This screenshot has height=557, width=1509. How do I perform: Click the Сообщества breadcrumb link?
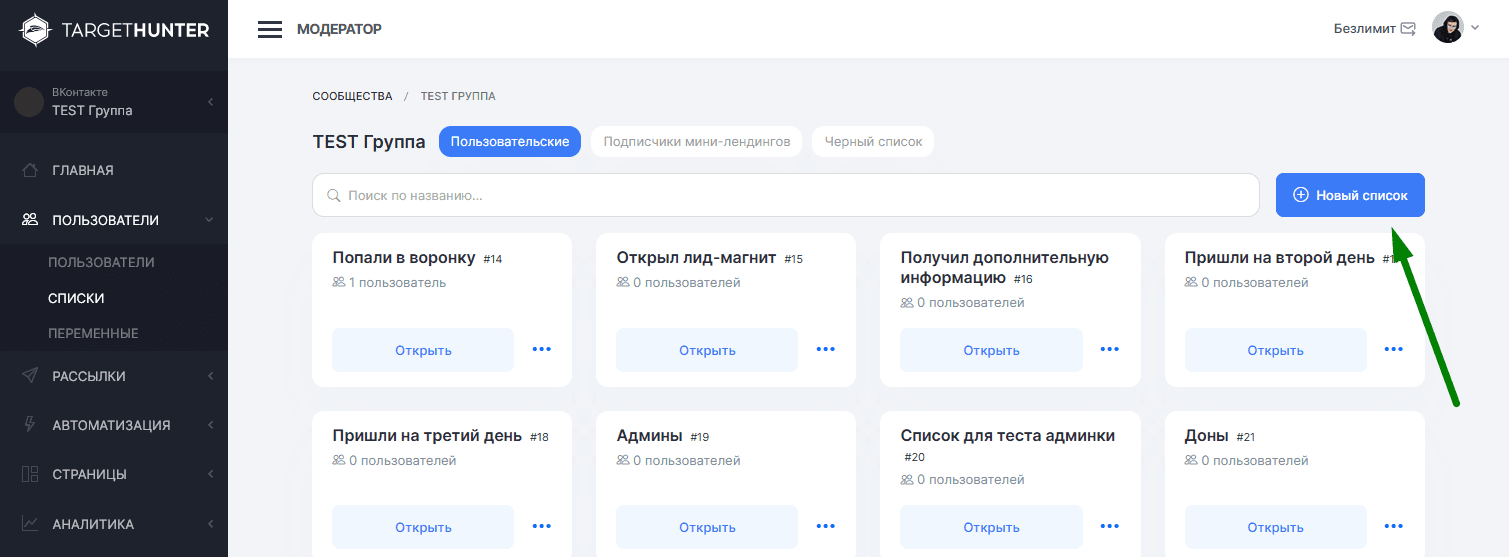point(352,96)
